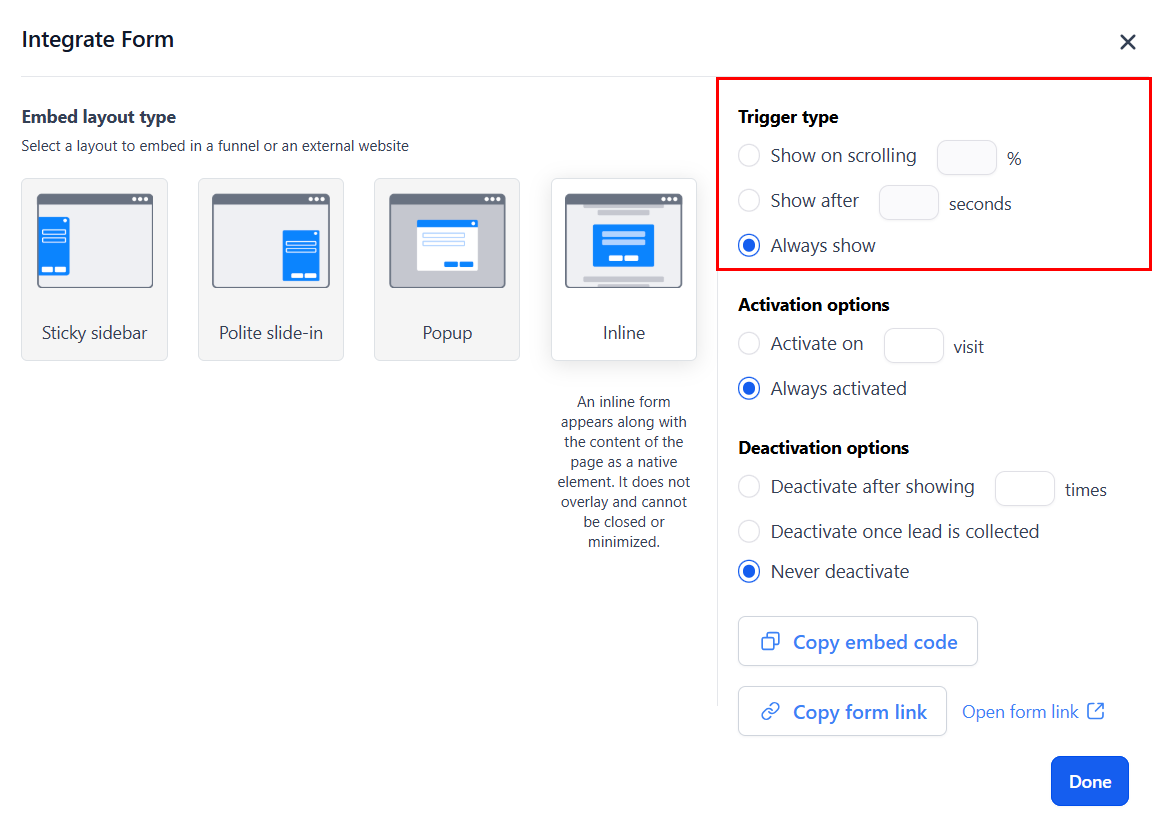This screenshot has height=830, width=1158.
Task: Click the 'Embed layout type' heading
Action: tap(99, 117)
